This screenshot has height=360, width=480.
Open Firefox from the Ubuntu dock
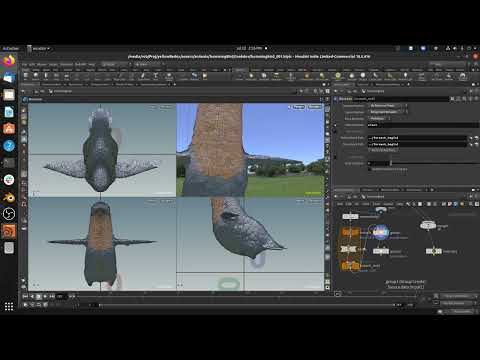coord(9,61)
